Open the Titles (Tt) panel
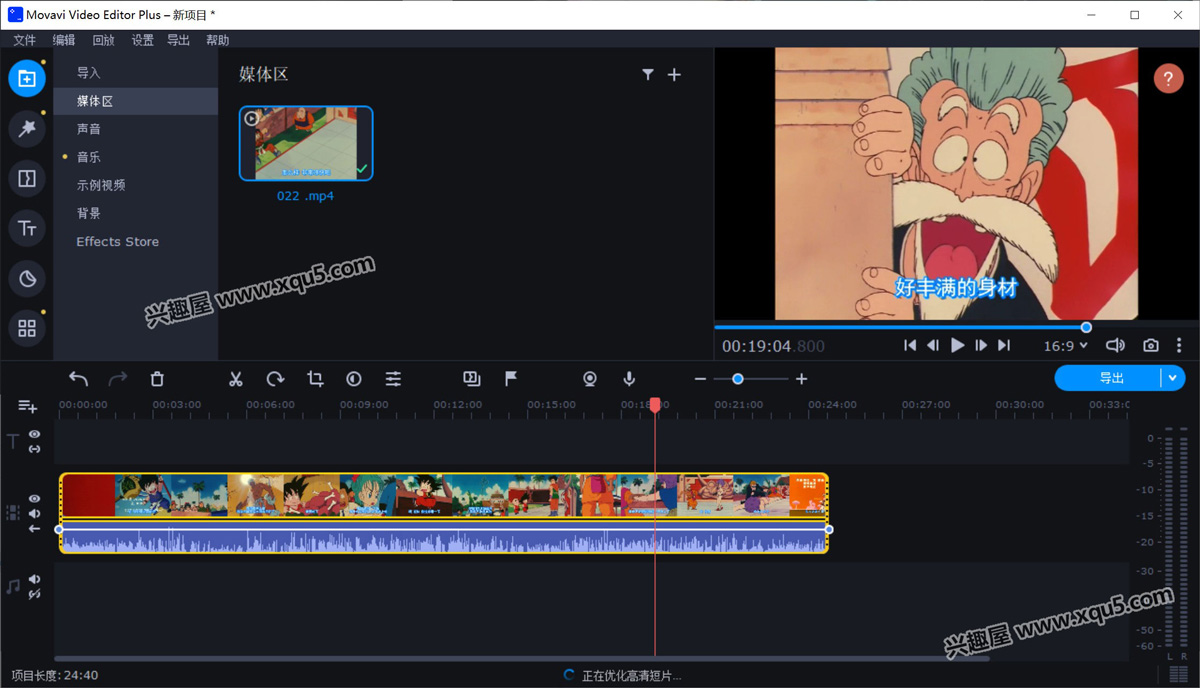Image resolution: width=1200 pixels, height=688 pixels. (x=27, y=228)
